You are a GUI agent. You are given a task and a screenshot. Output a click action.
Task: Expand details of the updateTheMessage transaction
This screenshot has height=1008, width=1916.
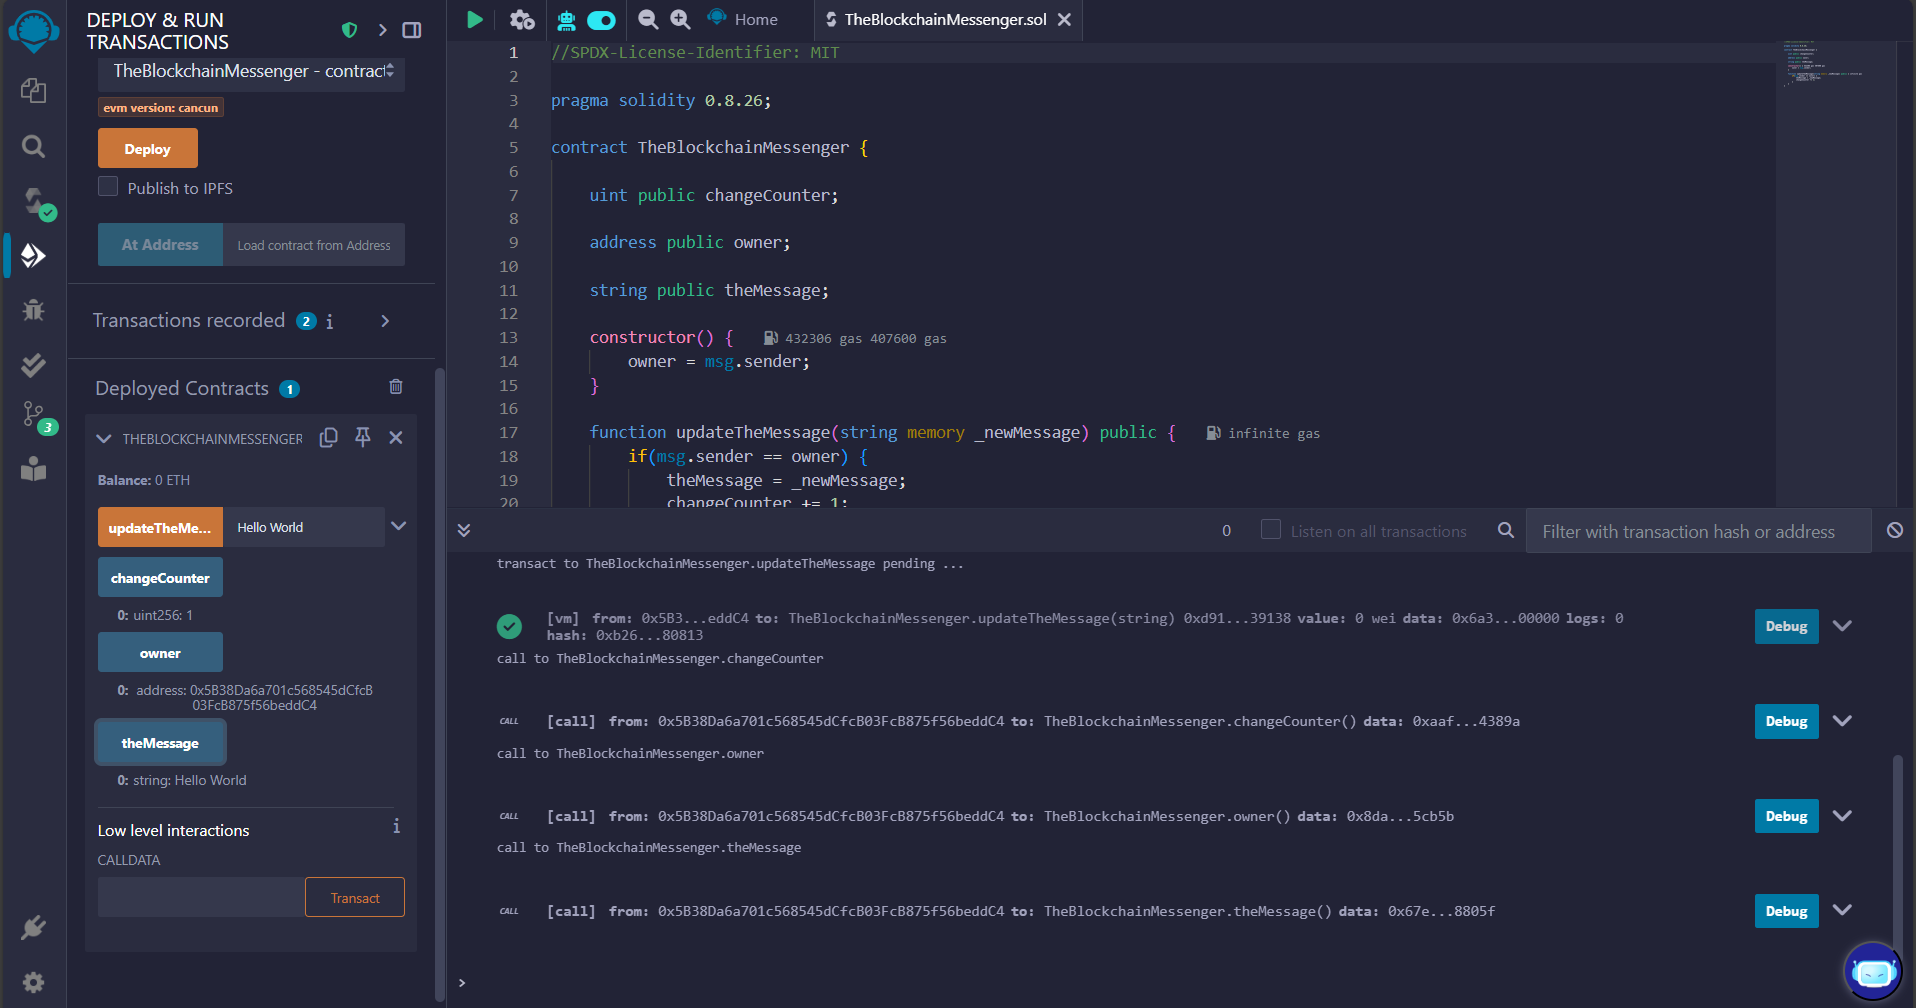point(1843,625)
